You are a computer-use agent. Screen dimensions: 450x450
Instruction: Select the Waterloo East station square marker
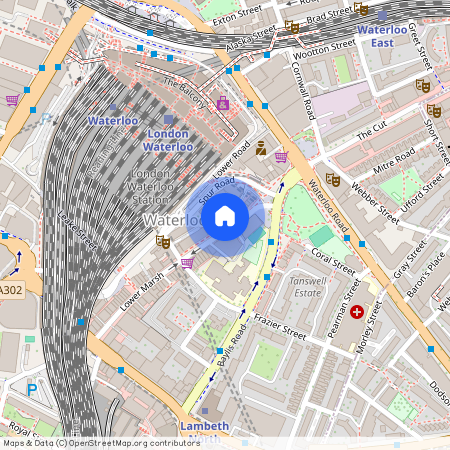(x=383, y=15)
